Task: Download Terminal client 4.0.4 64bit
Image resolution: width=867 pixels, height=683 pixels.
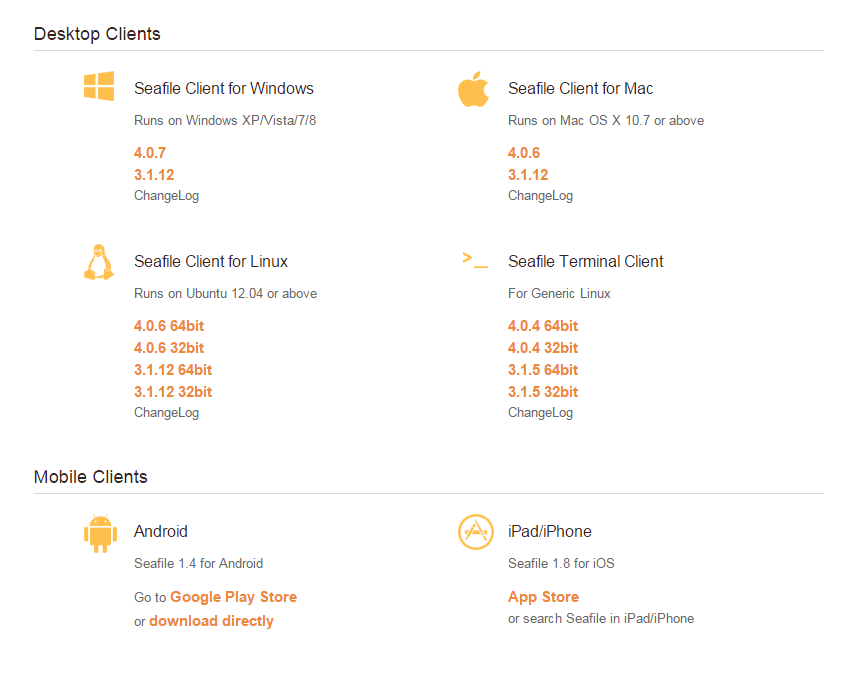Action: [x=543, y=326]
